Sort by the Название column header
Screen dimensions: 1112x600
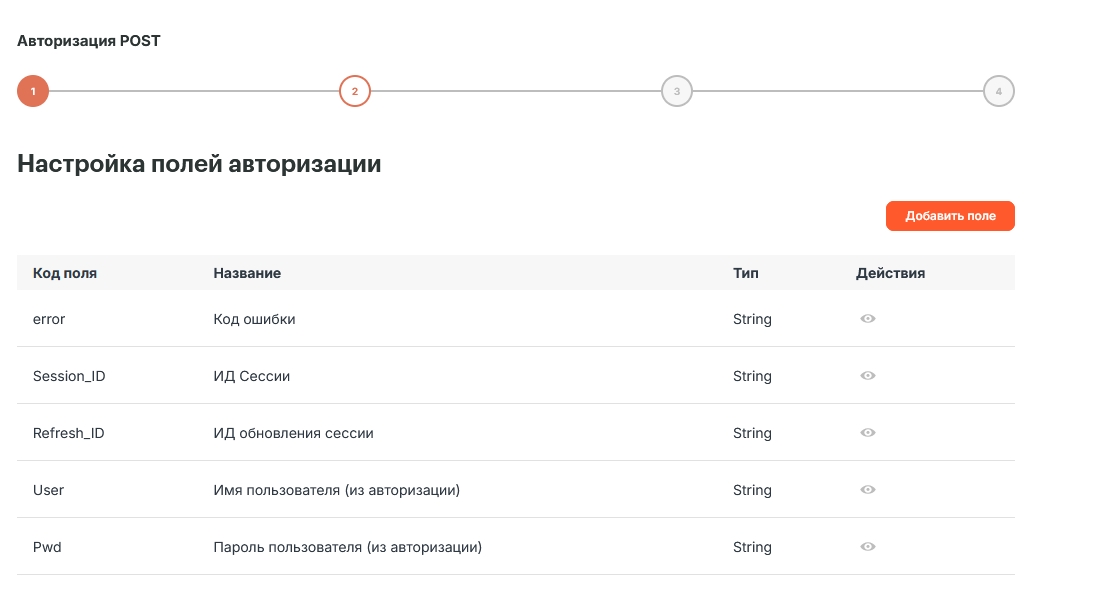[247, 273]
